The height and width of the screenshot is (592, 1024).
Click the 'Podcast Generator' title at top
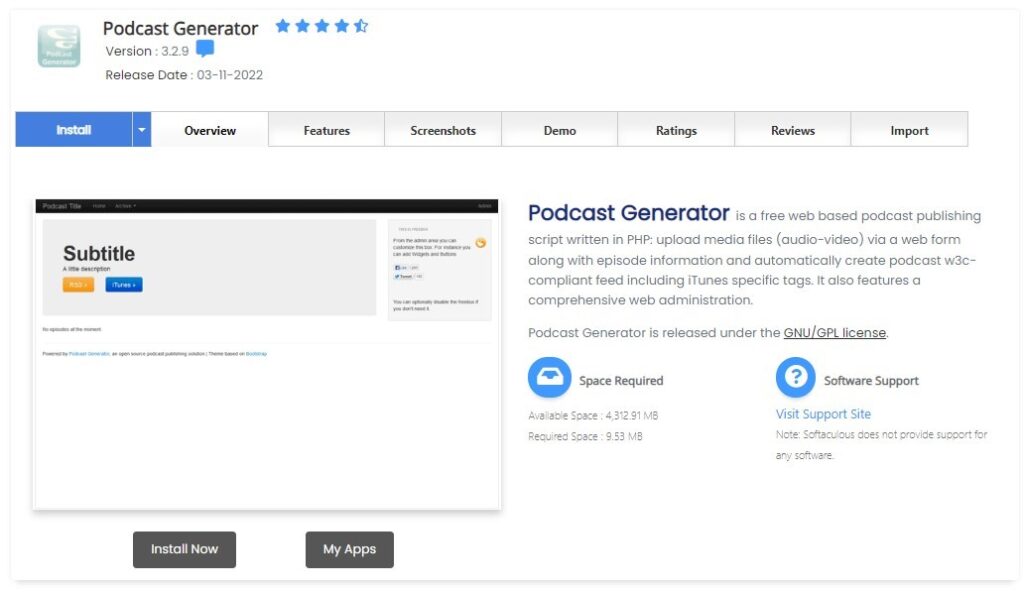tap(180, 28)
